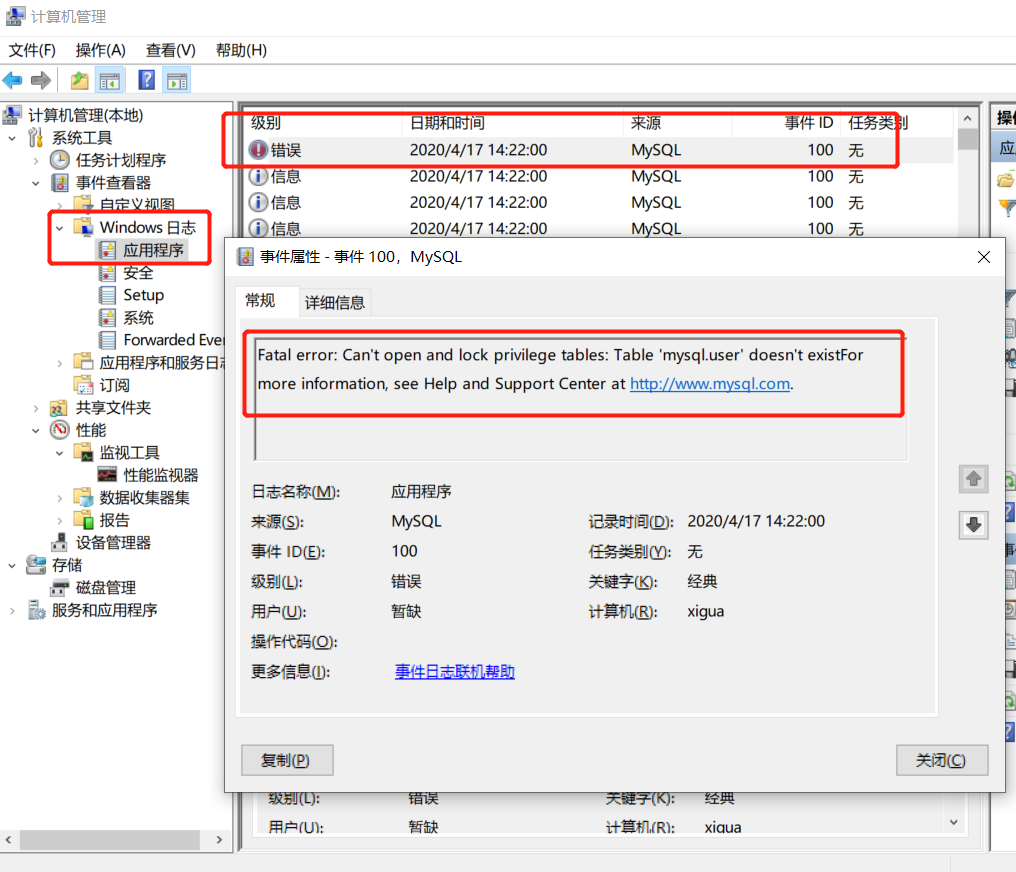Open 任务计划程序 in the tree
1016x872 pixels.
(x=121, y=160)
